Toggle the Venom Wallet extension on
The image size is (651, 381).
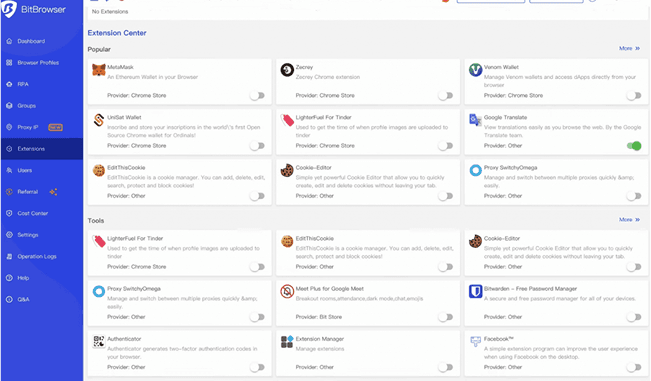634,95
